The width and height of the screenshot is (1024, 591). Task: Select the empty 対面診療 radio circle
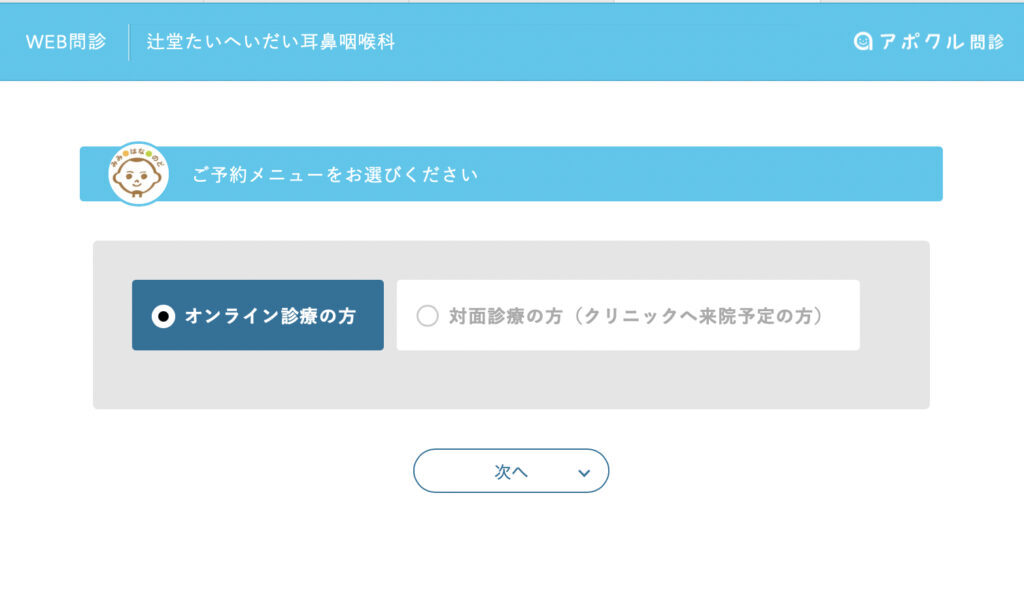click(428, 316)
